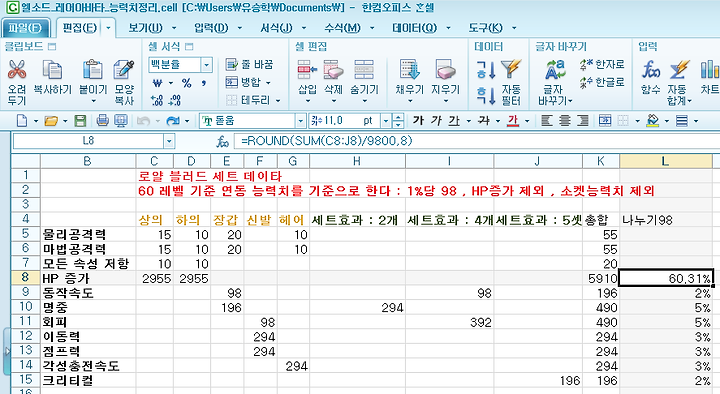Open the 백분율 number format dropdown
The height and width of the screenshot is (394, 720).
click(207, 65)
